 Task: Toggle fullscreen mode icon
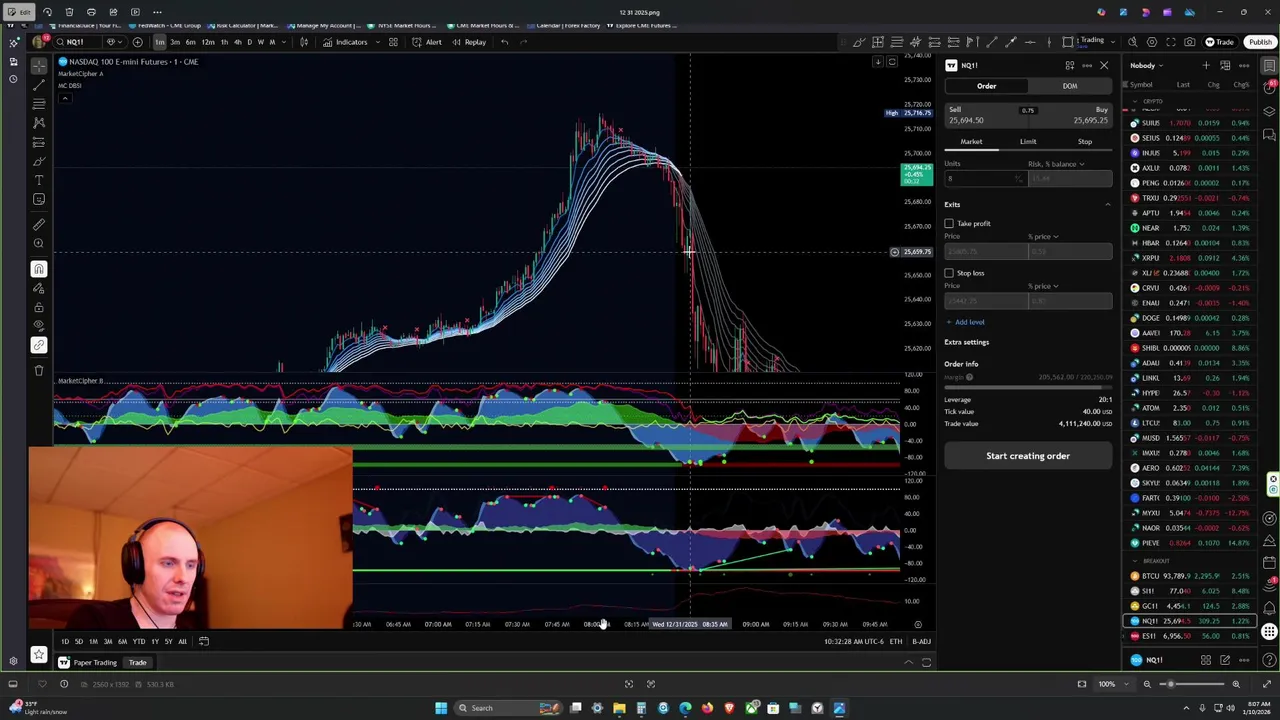coord(1171,42)
